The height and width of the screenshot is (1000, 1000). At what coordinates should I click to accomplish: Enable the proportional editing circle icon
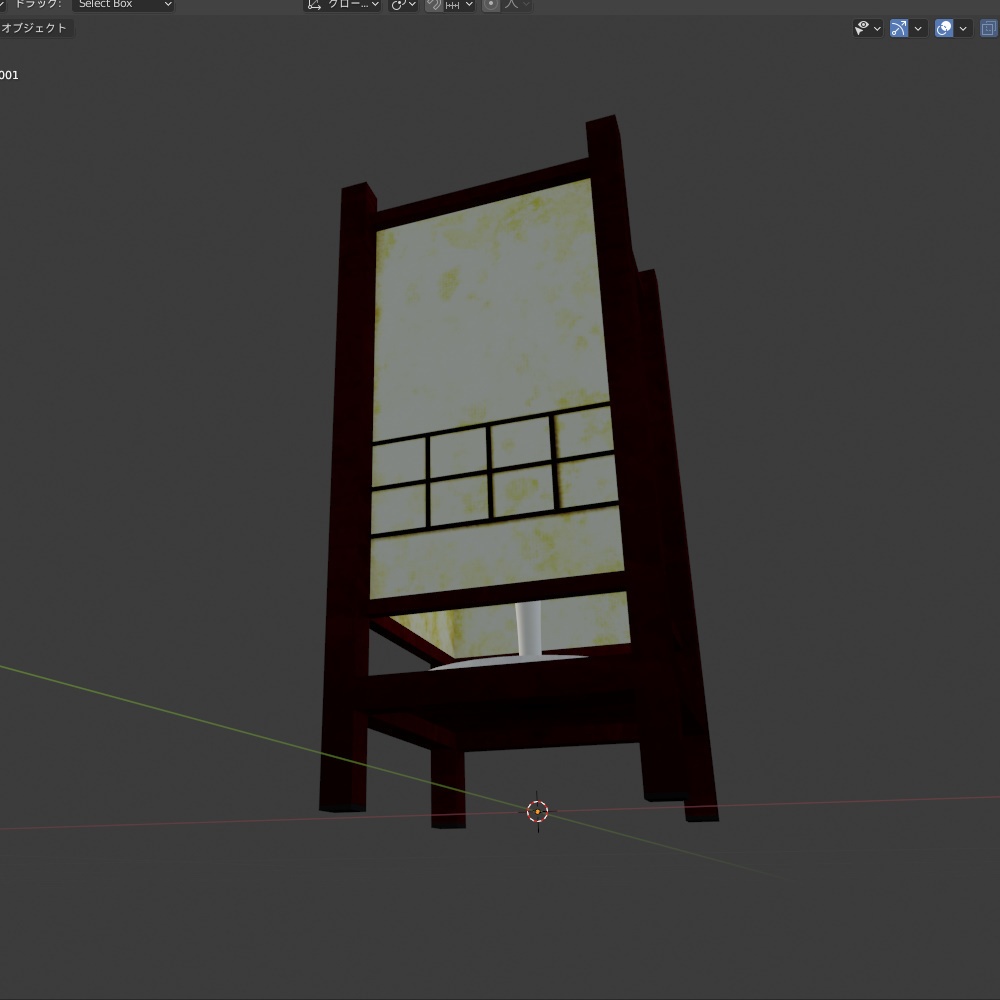489,5
